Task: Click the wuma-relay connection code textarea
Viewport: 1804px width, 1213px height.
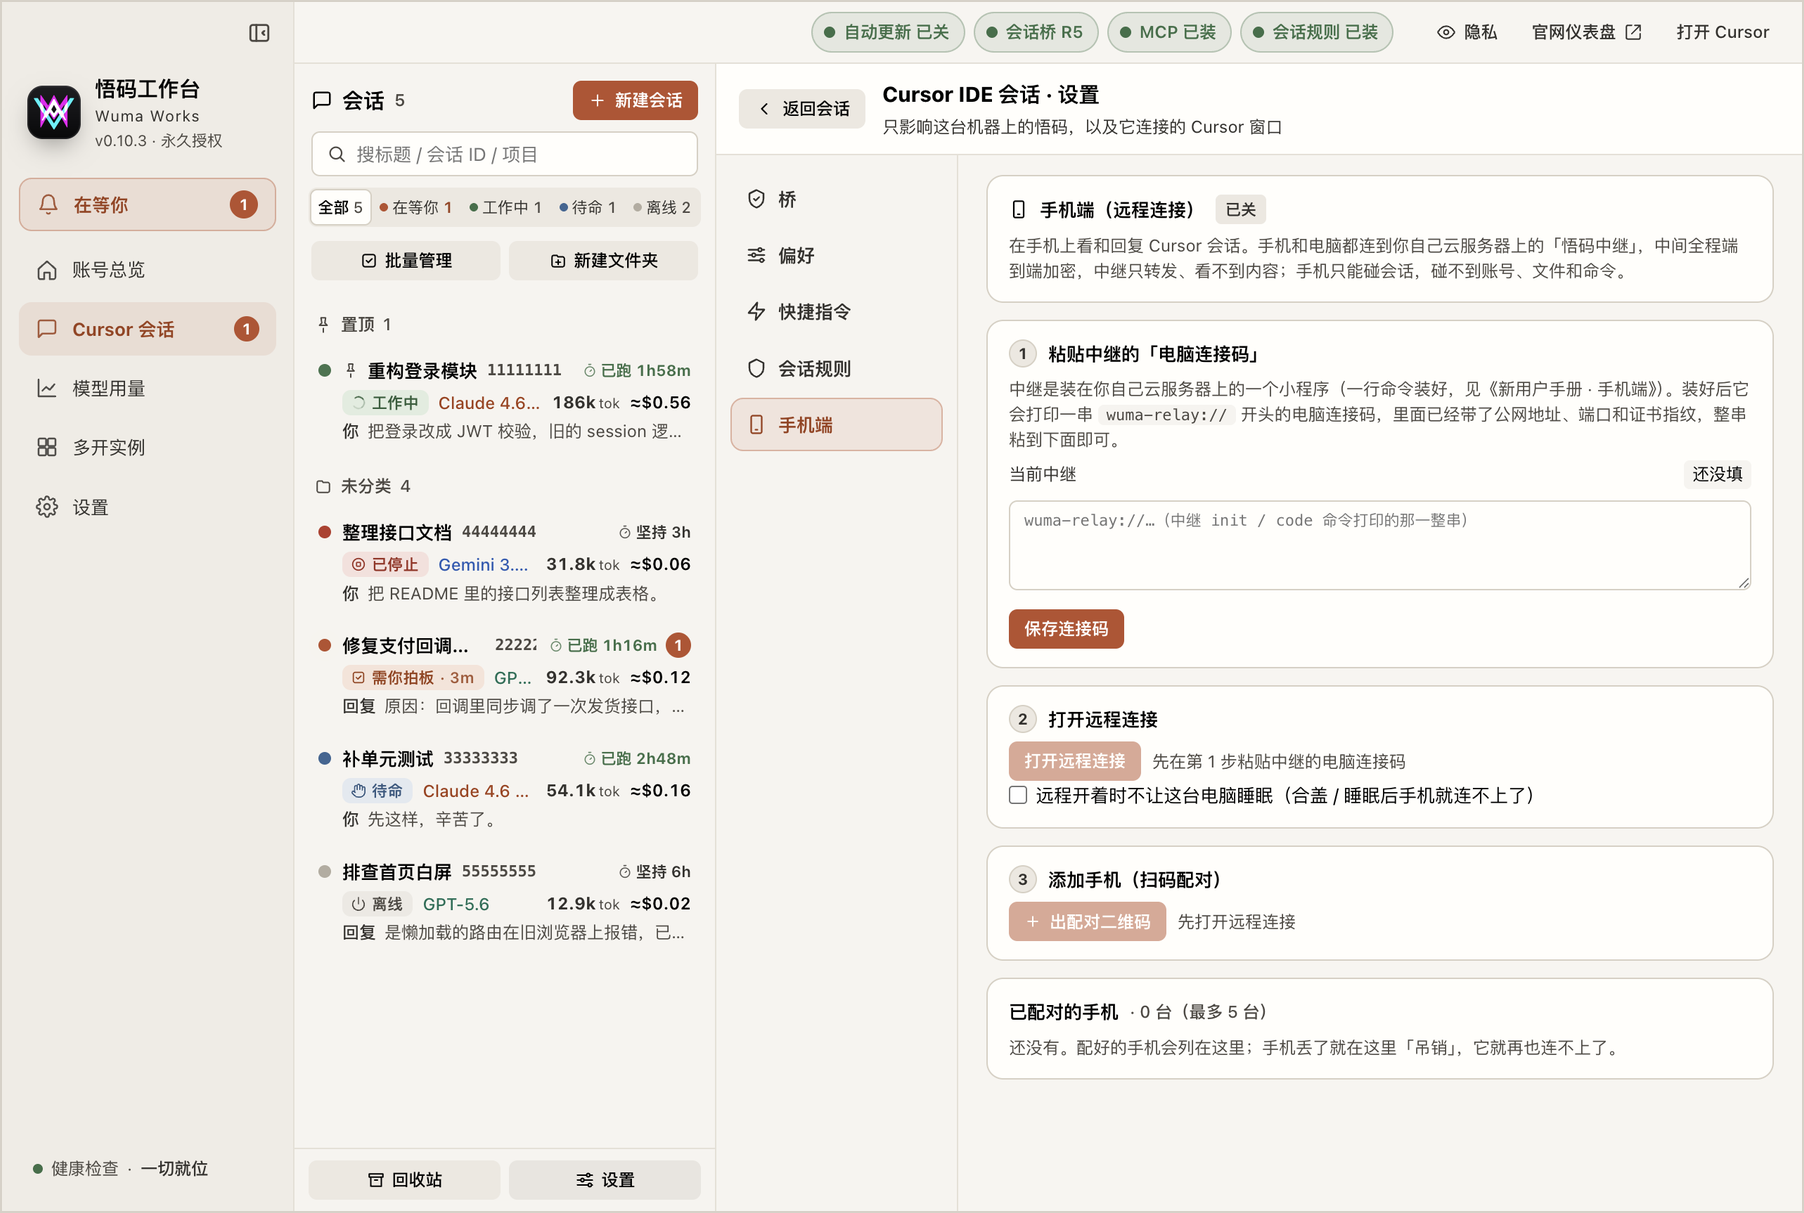Action: click(1379, 545)
